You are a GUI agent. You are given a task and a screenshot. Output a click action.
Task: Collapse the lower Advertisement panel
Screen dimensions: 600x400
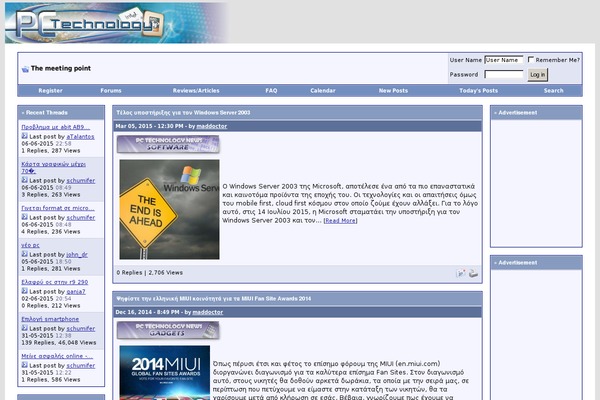(496, 263)
